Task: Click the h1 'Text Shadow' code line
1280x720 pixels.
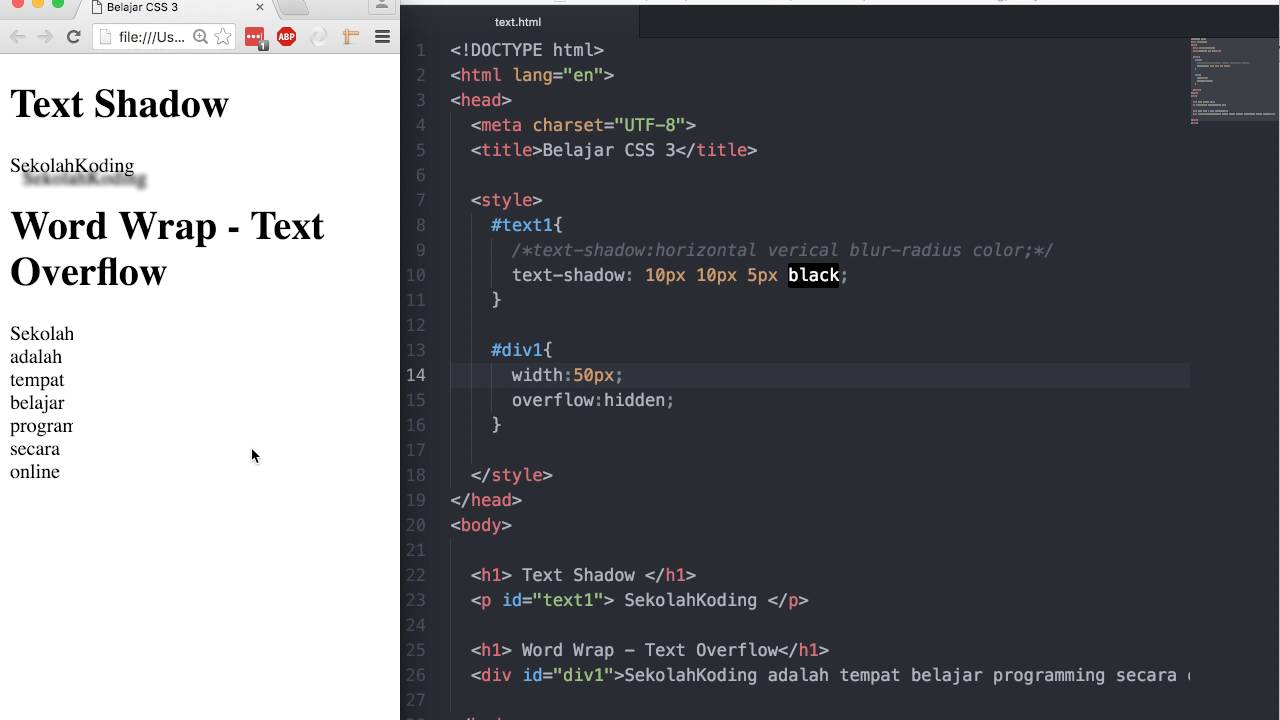Action: pos(583,575)
